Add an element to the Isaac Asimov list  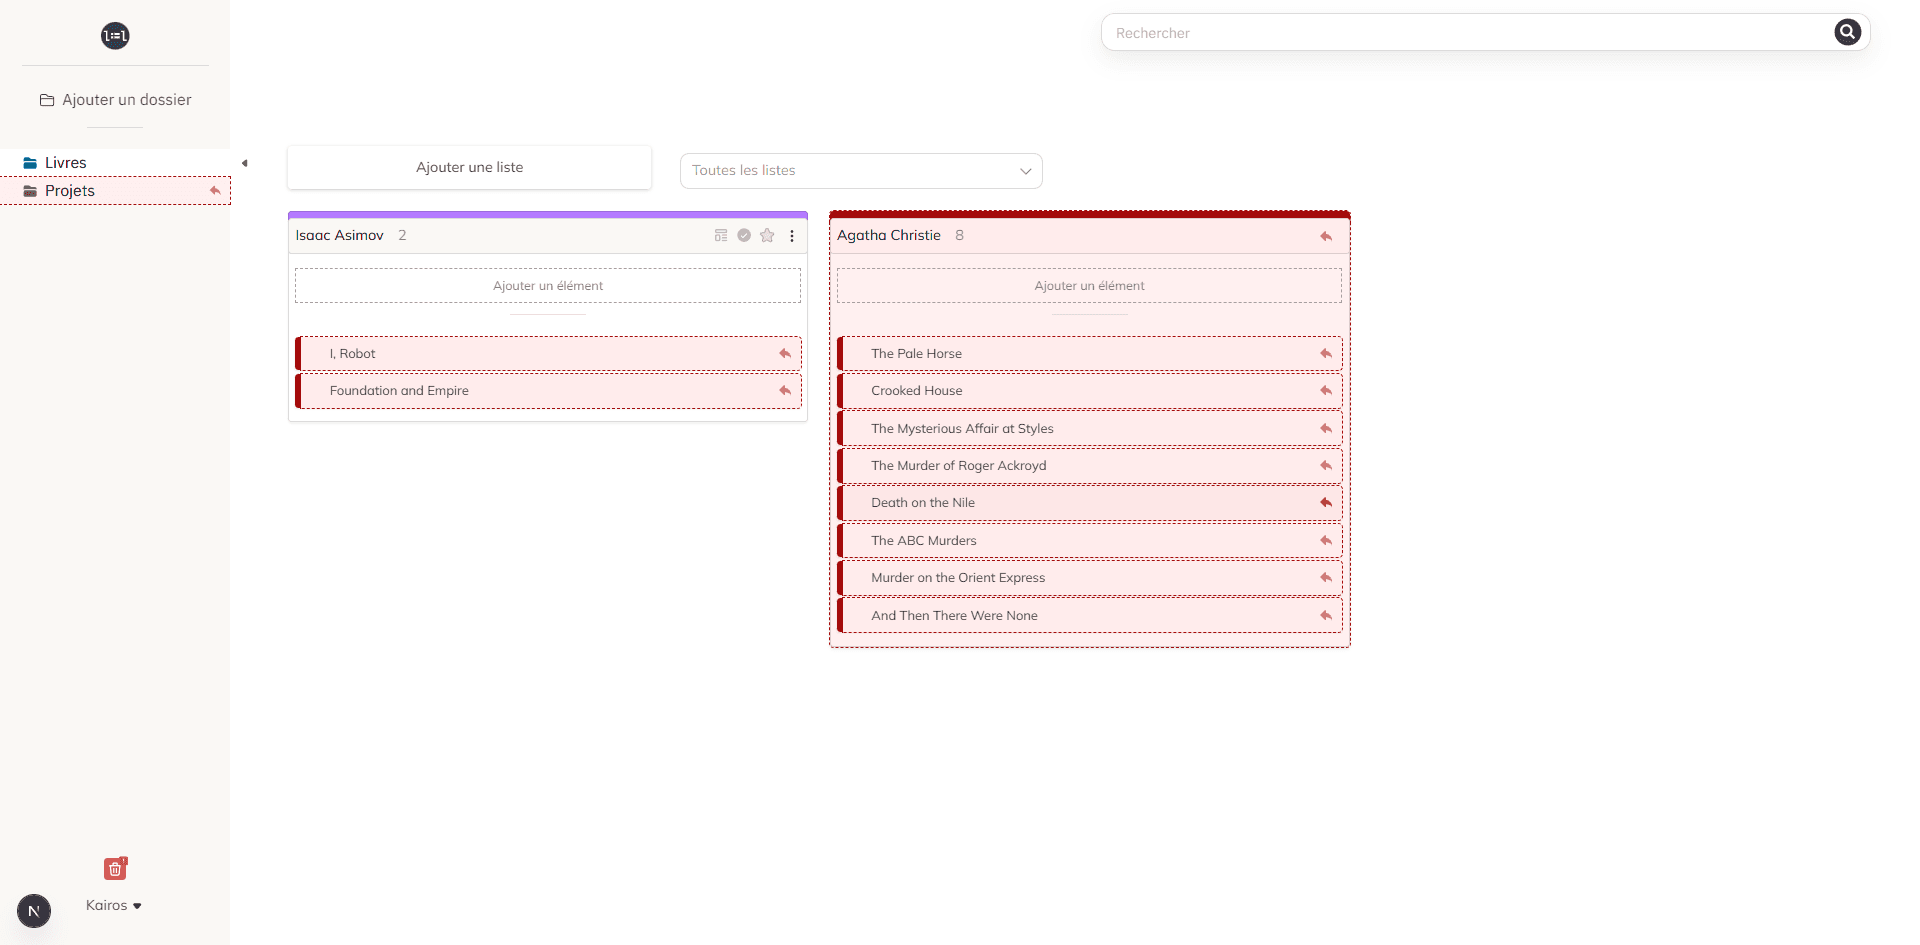(548, 286)
